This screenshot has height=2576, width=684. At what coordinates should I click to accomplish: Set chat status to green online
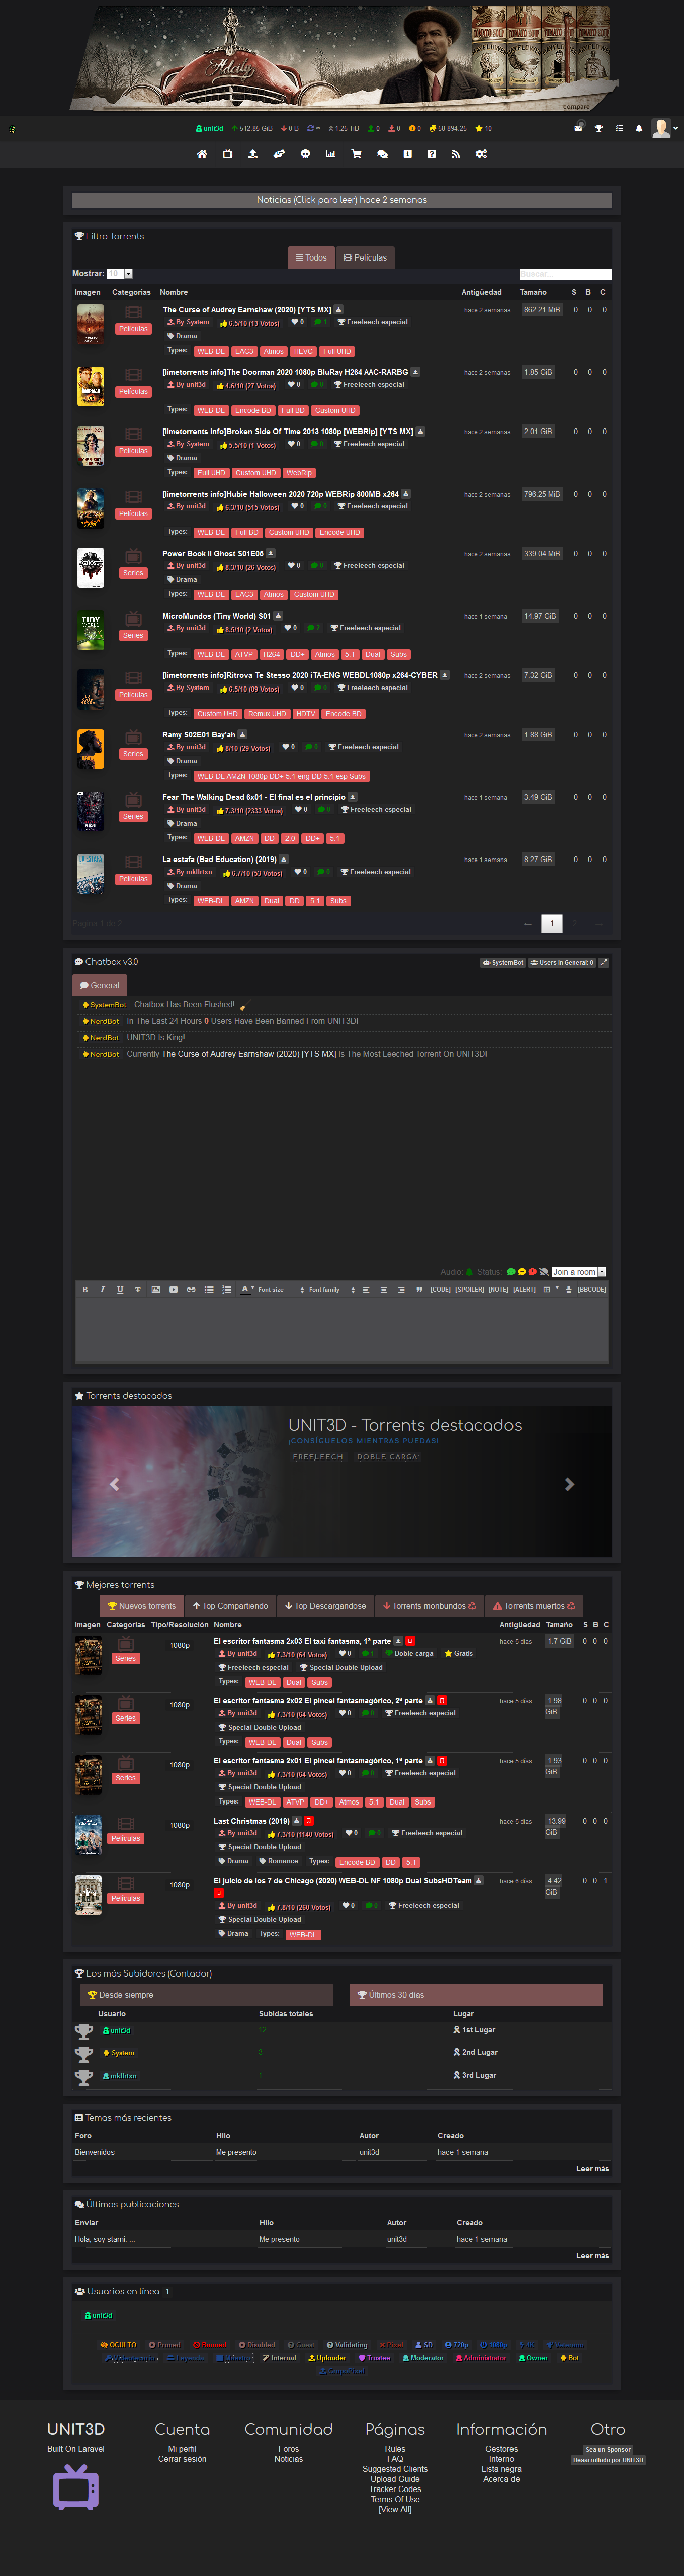tap(511, 1272)
